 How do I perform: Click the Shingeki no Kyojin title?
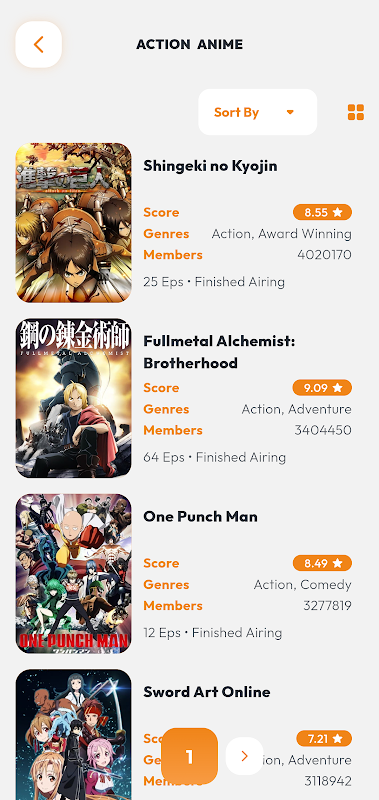(x=210, y=166)
